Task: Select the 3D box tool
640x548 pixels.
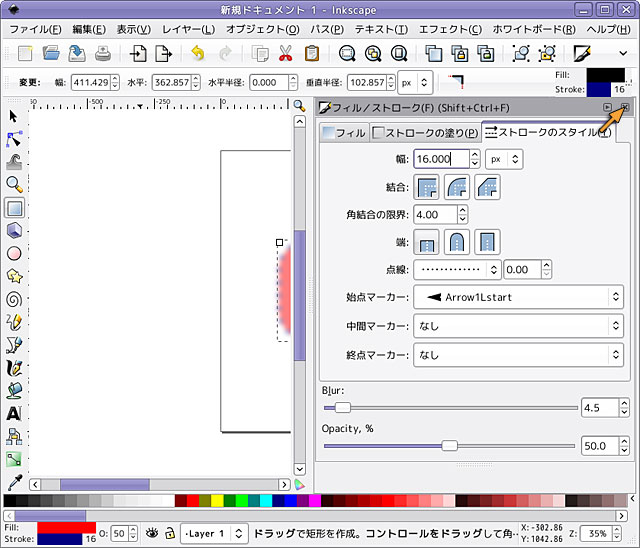Action: click(x=14, y=231)
